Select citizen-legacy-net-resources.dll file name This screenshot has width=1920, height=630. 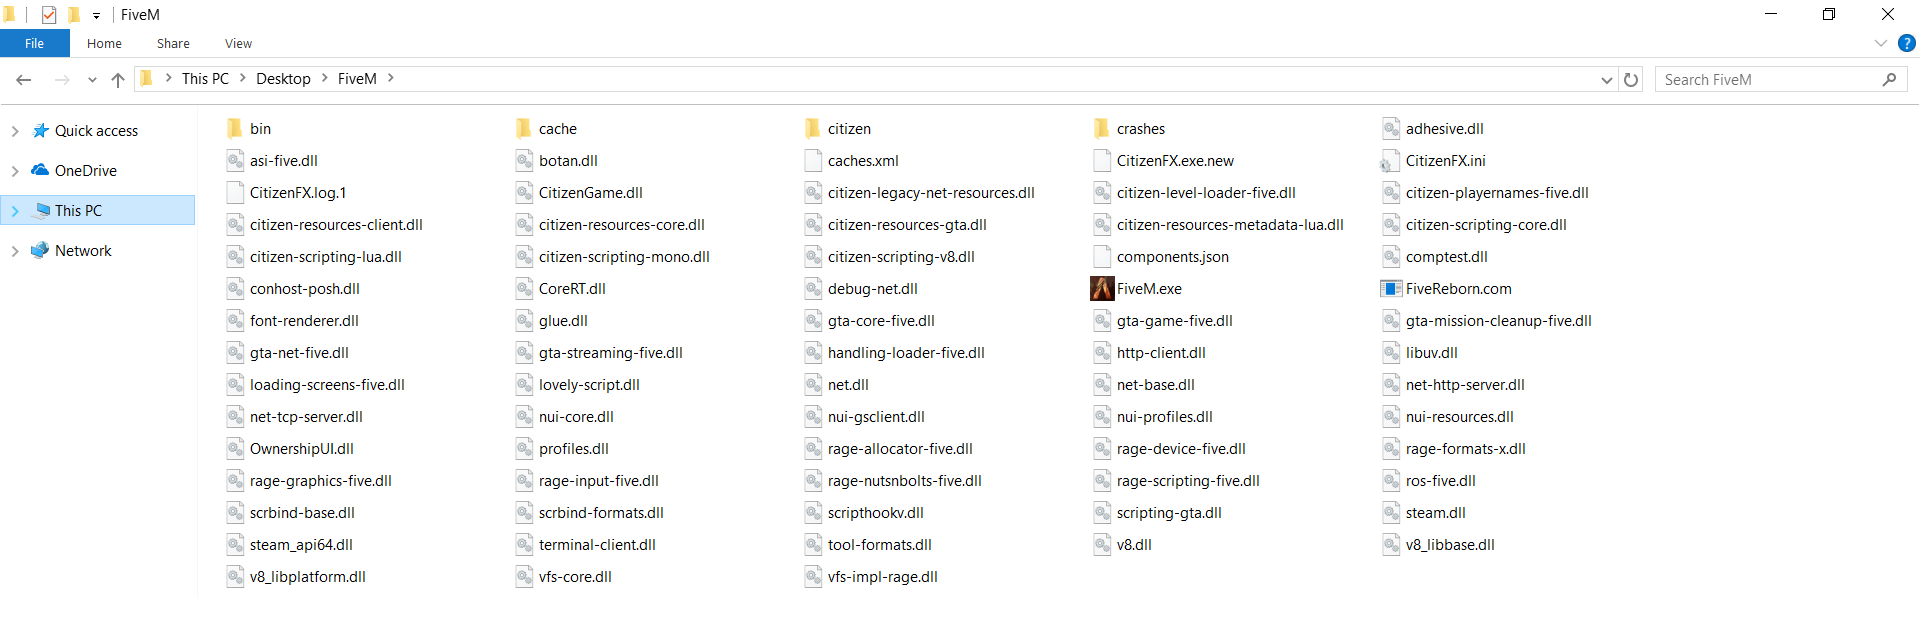click(931, 193)
